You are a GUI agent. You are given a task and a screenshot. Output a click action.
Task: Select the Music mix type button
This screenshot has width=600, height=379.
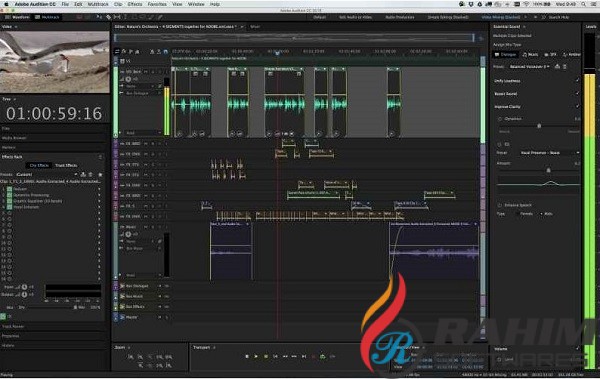pyautogui.click(x=530, y=55)
